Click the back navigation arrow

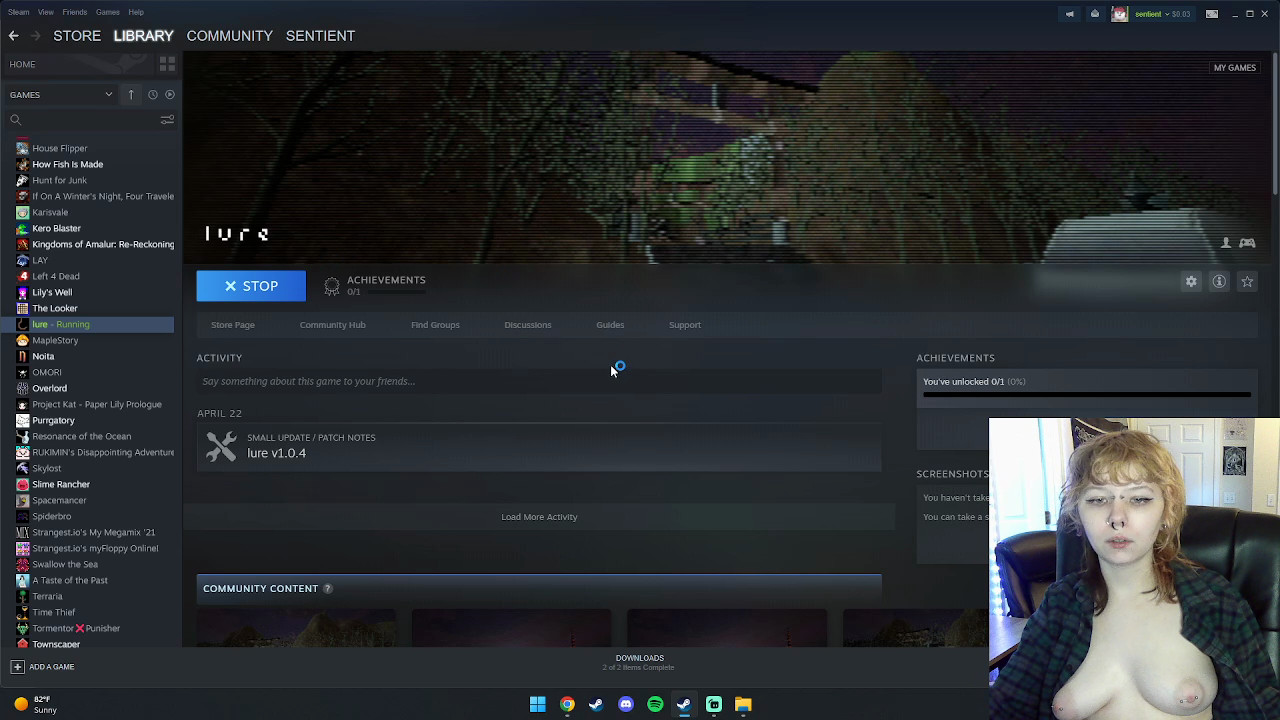[14, 36]
